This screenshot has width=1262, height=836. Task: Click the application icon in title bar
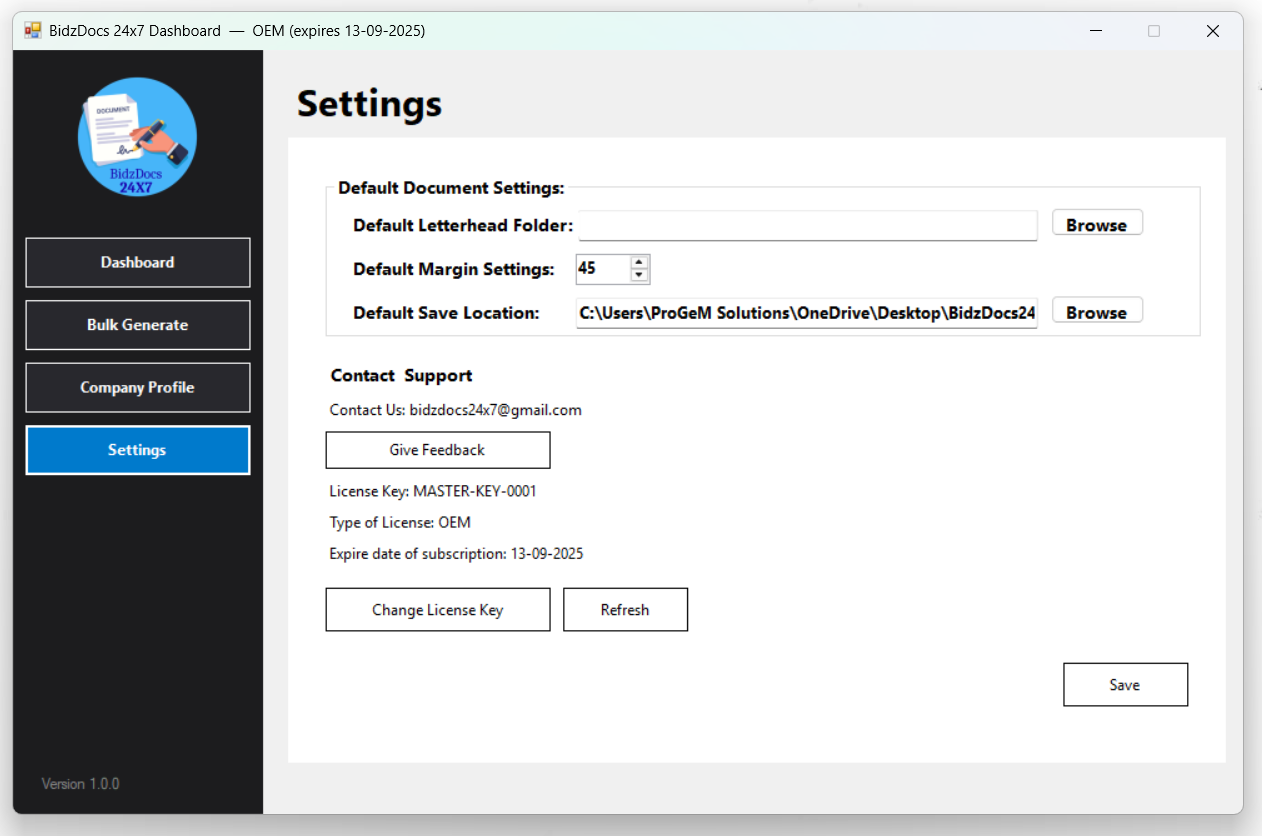pos(33,30)
